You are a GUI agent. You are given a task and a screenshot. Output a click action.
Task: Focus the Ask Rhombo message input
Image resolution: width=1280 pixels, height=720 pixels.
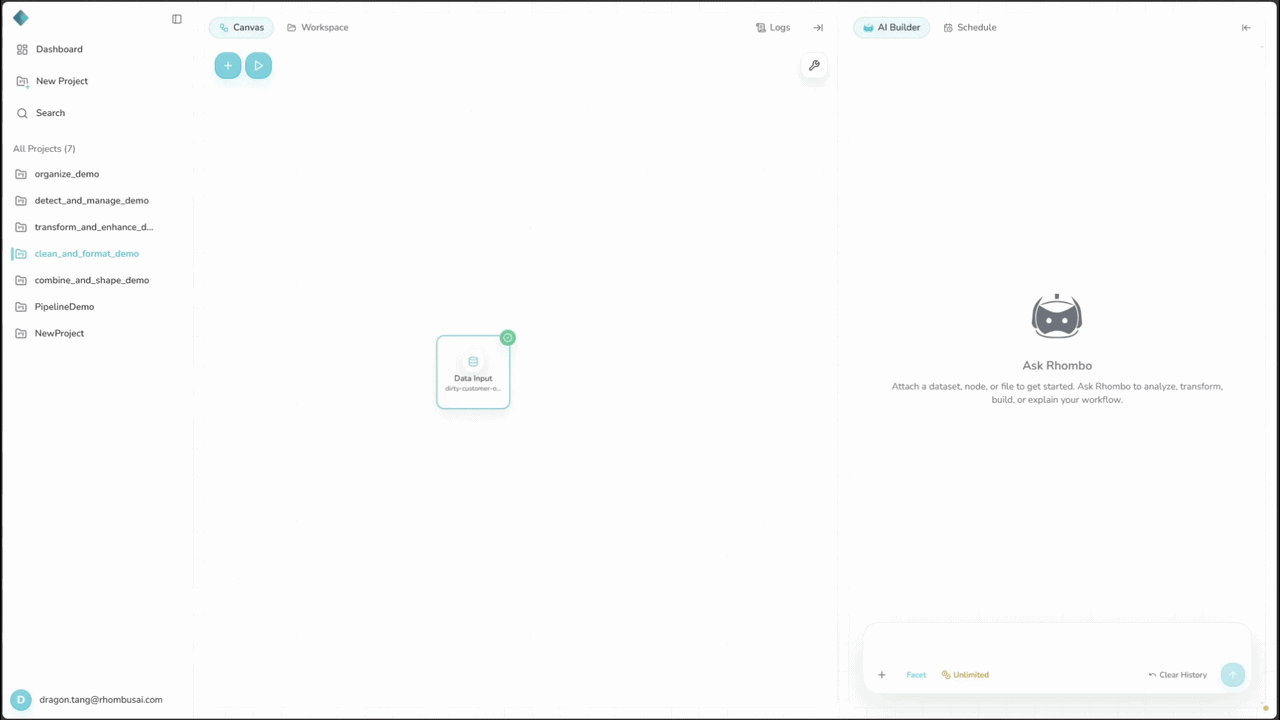click(1057, 643)
